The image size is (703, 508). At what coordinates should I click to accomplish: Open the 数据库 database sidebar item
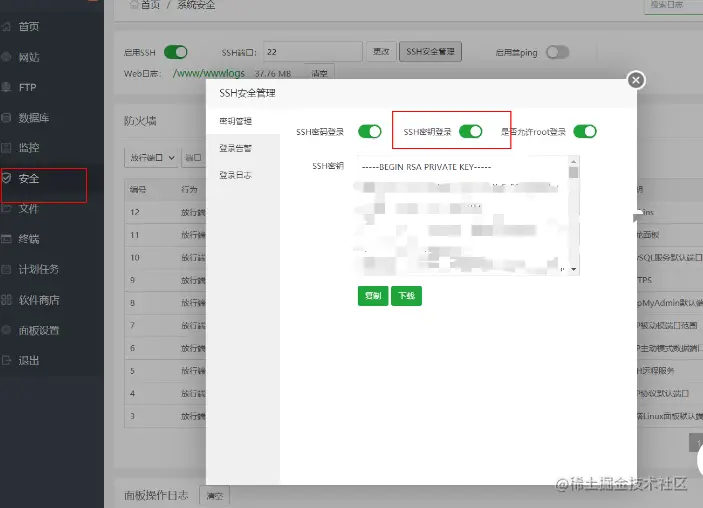34,118
